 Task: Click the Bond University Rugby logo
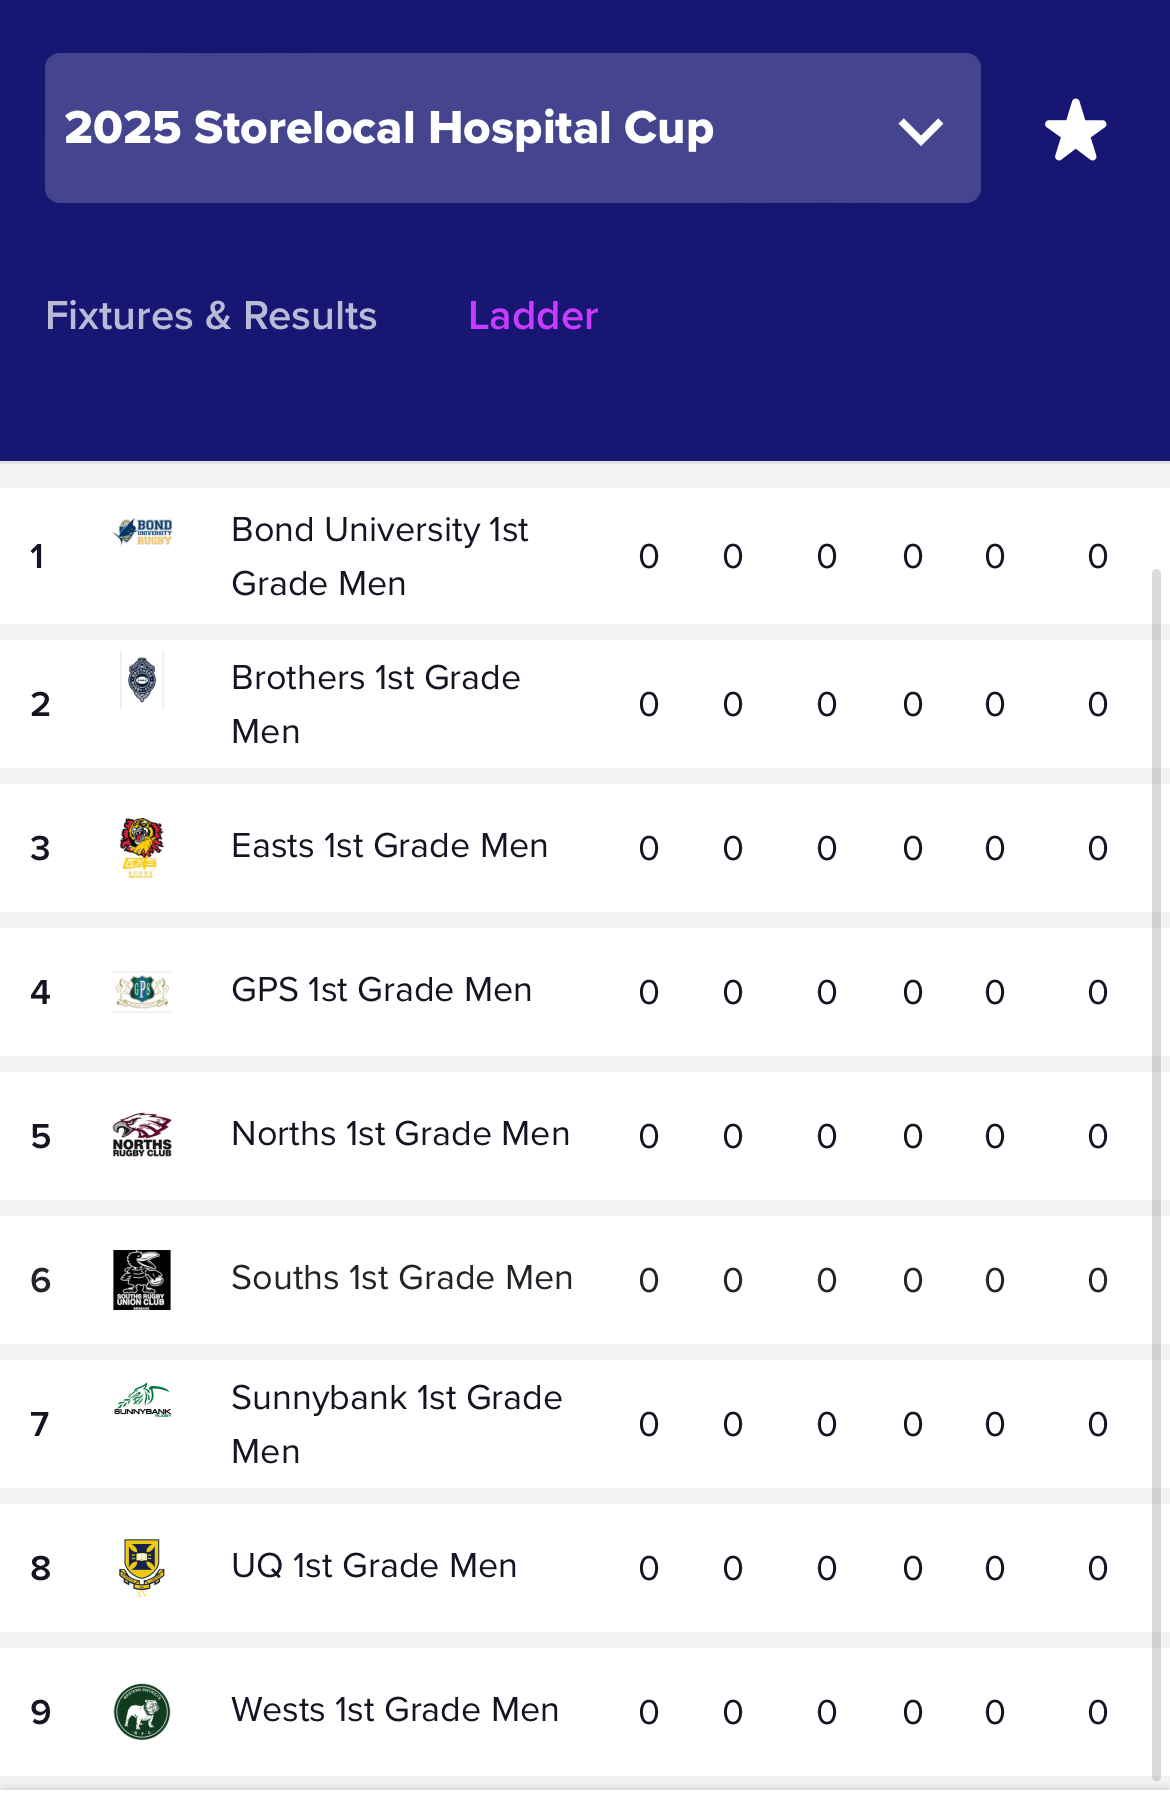click(x=142, y=531)
